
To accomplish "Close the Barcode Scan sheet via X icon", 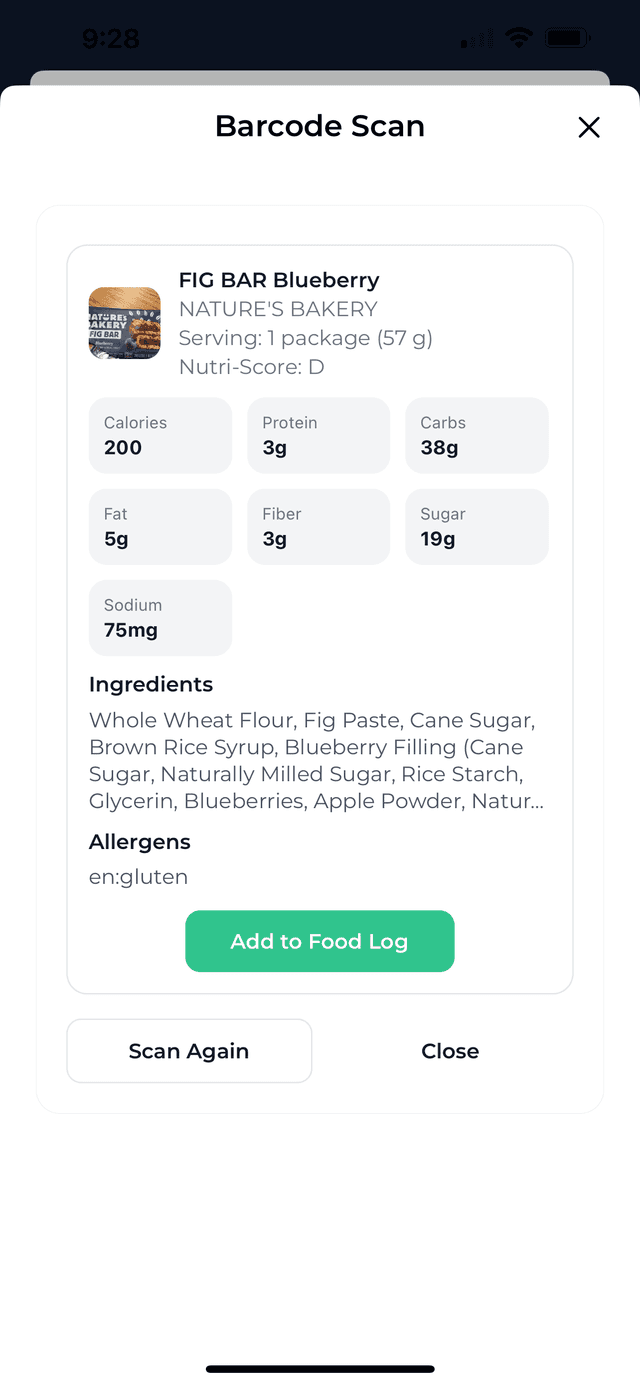I will point(589,127).
